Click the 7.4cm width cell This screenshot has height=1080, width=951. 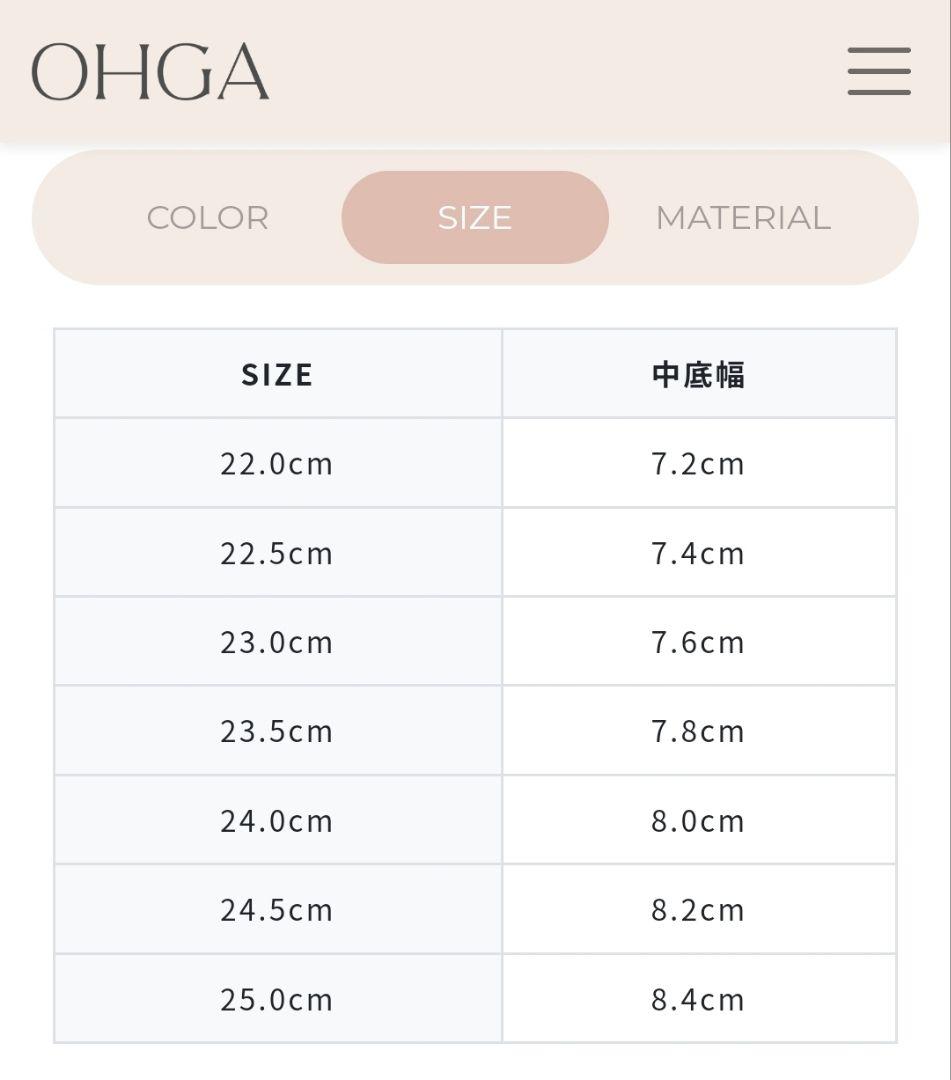pyautogui.click(x=699, y=552)
